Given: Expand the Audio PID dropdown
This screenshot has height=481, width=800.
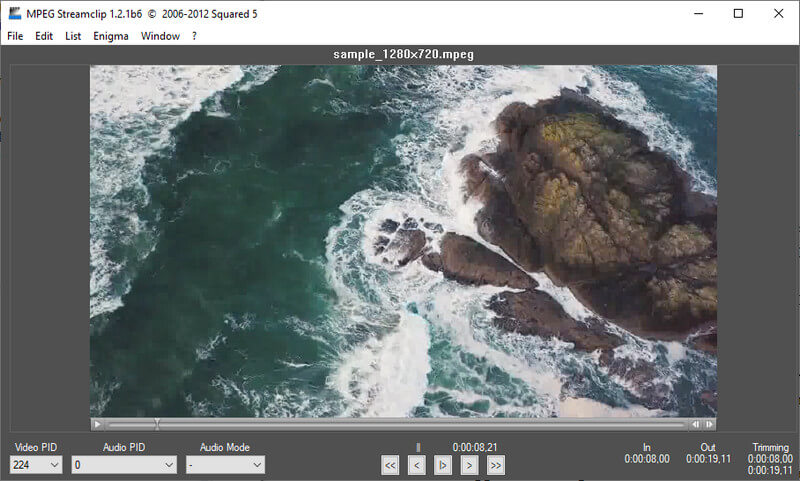Looking at the screenshot, I should 124,465.
